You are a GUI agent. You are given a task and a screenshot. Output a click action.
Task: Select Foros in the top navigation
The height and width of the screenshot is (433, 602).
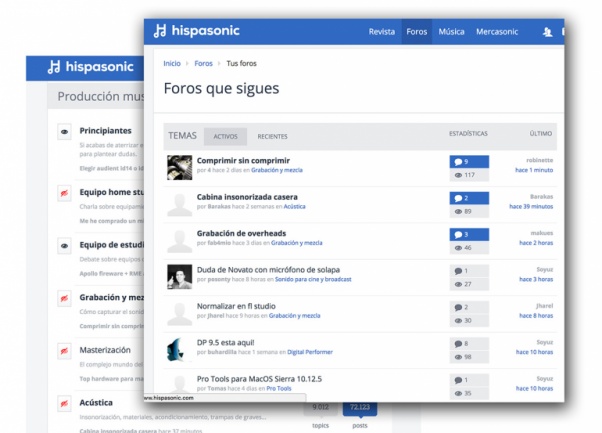(x=417, y=32)
